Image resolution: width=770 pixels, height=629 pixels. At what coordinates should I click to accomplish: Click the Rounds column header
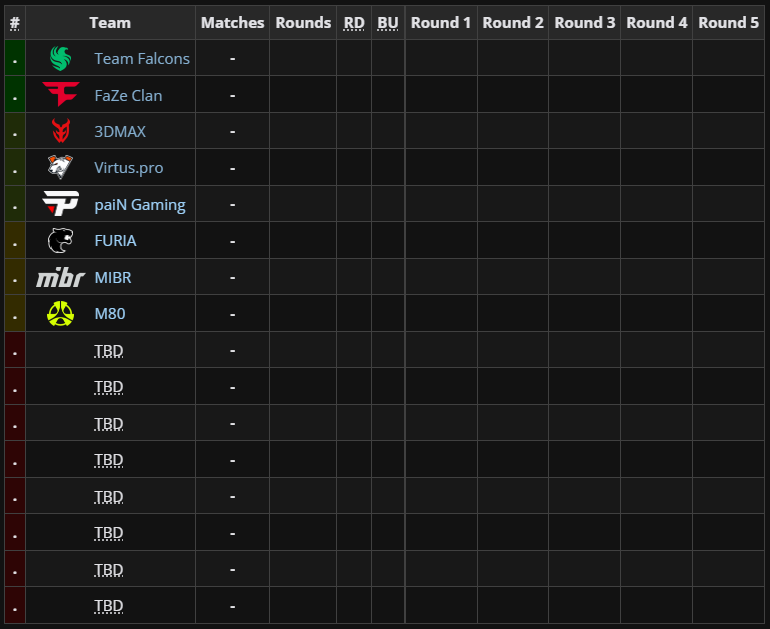click(303, 23)
